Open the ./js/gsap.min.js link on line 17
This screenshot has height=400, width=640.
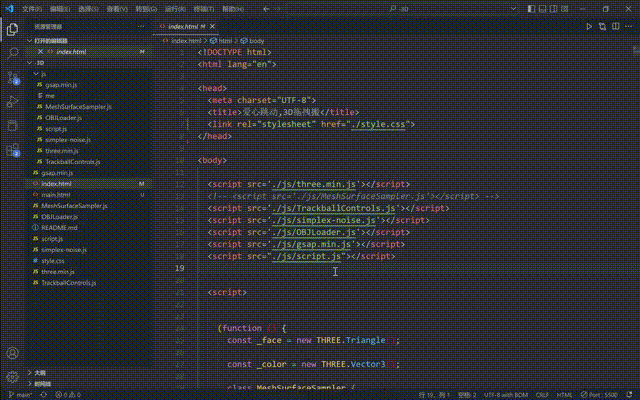point(311,244)
